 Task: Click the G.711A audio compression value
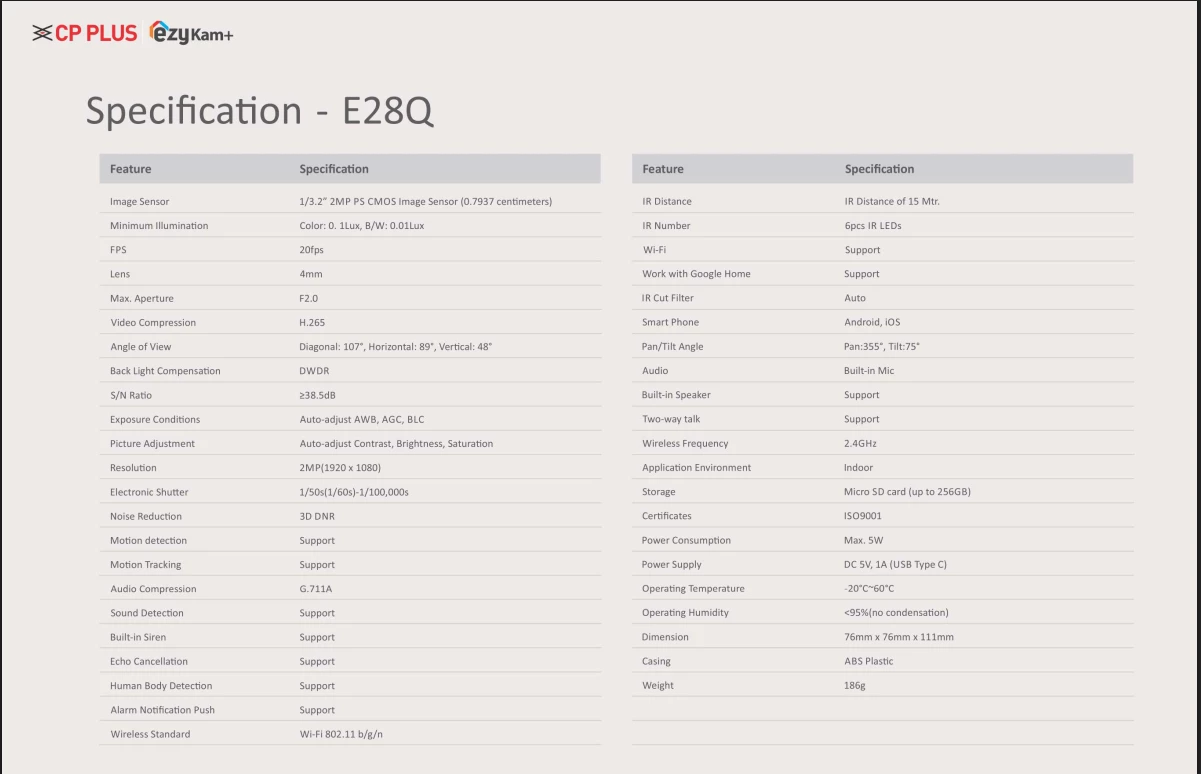coord(316,589)
